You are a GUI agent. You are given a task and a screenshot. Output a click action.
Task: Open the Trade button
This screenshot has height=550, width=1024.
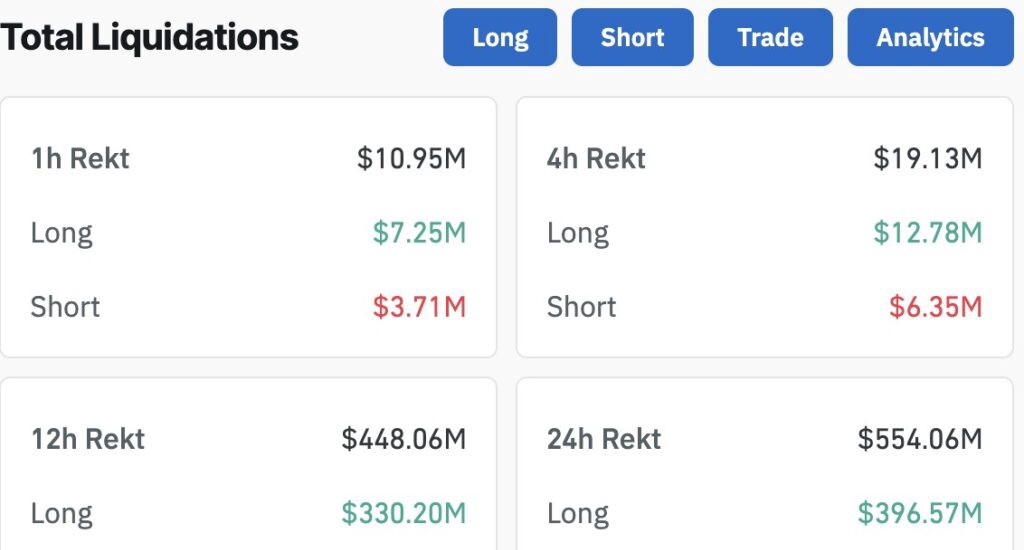[770, 38]
